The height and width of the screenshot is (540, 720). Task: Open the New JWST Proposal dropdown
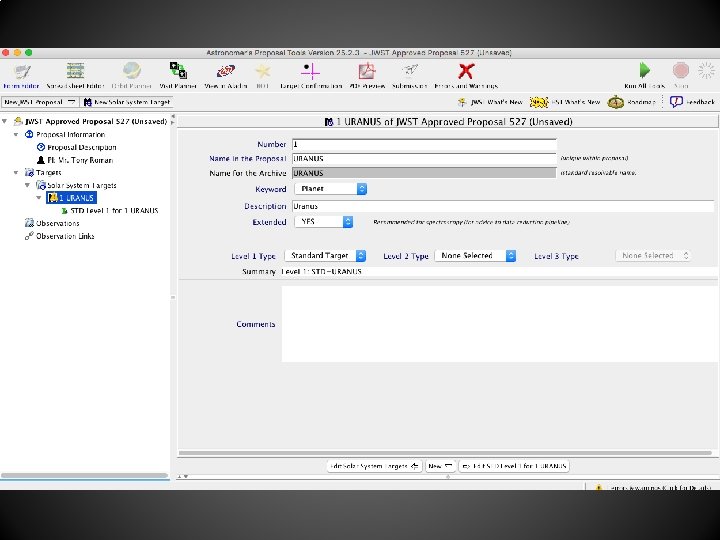(40, 102)
